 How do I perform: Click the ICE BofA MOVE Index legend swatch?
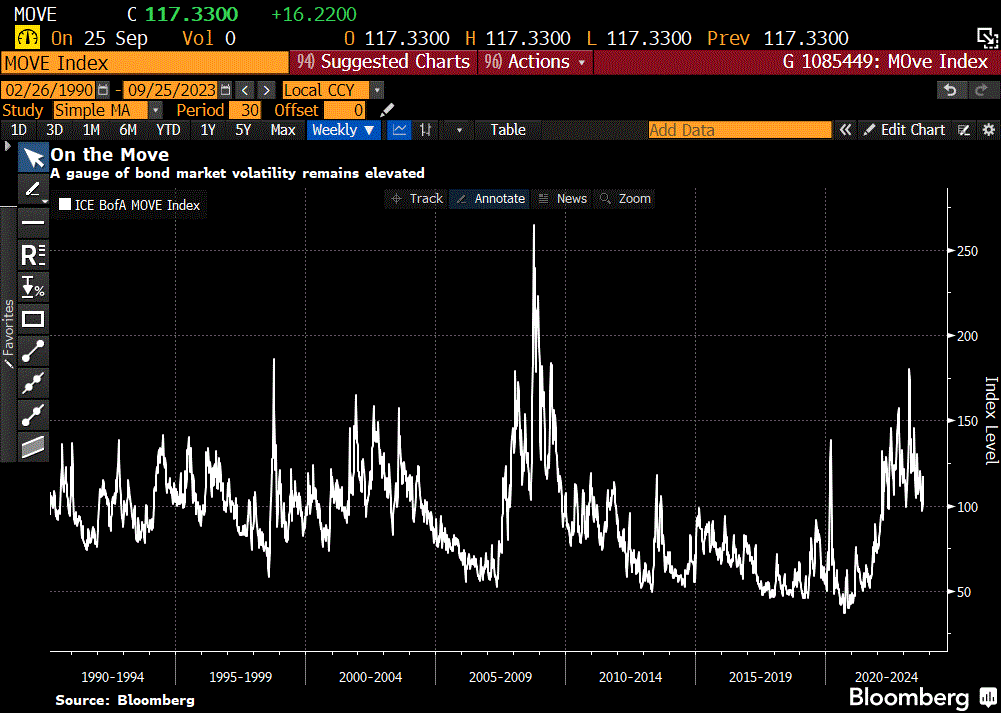pyautogui.click(x=65, y=204)
